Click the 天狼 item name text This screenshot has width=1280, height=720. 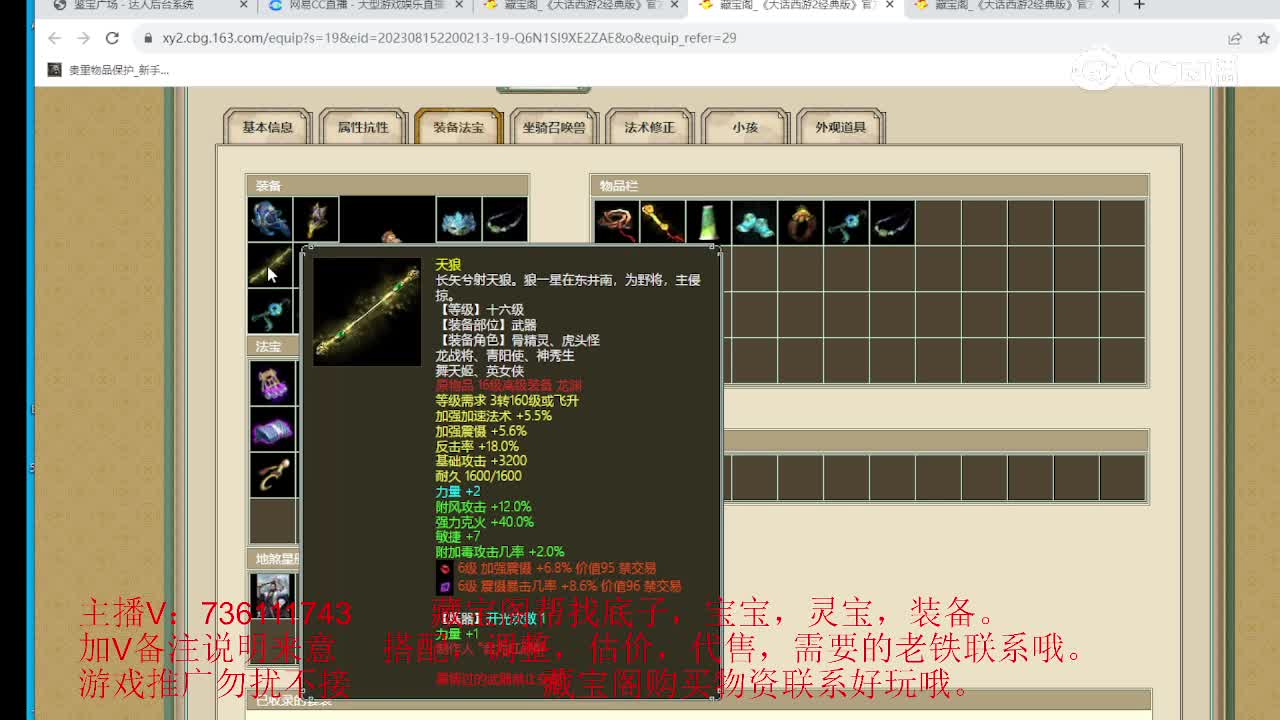click(x=448, y=265)
